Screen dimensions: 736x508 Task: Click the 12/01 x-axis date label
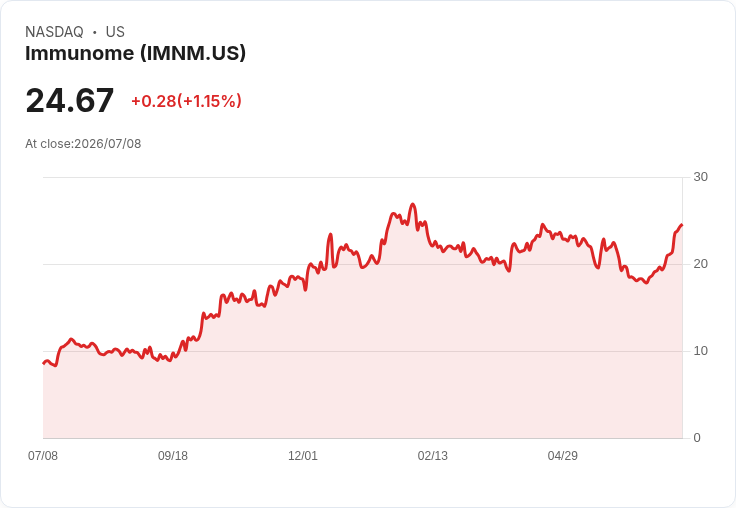tap(303, 455)
